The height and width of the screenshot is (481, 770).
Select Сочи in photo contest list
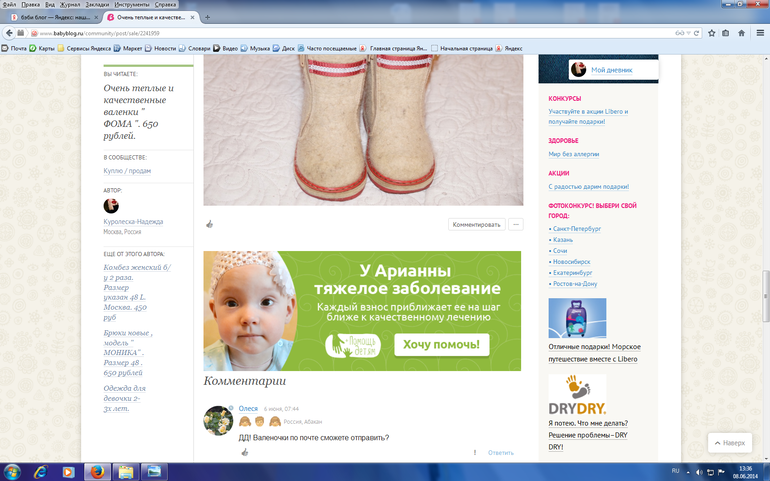(560, 251)
